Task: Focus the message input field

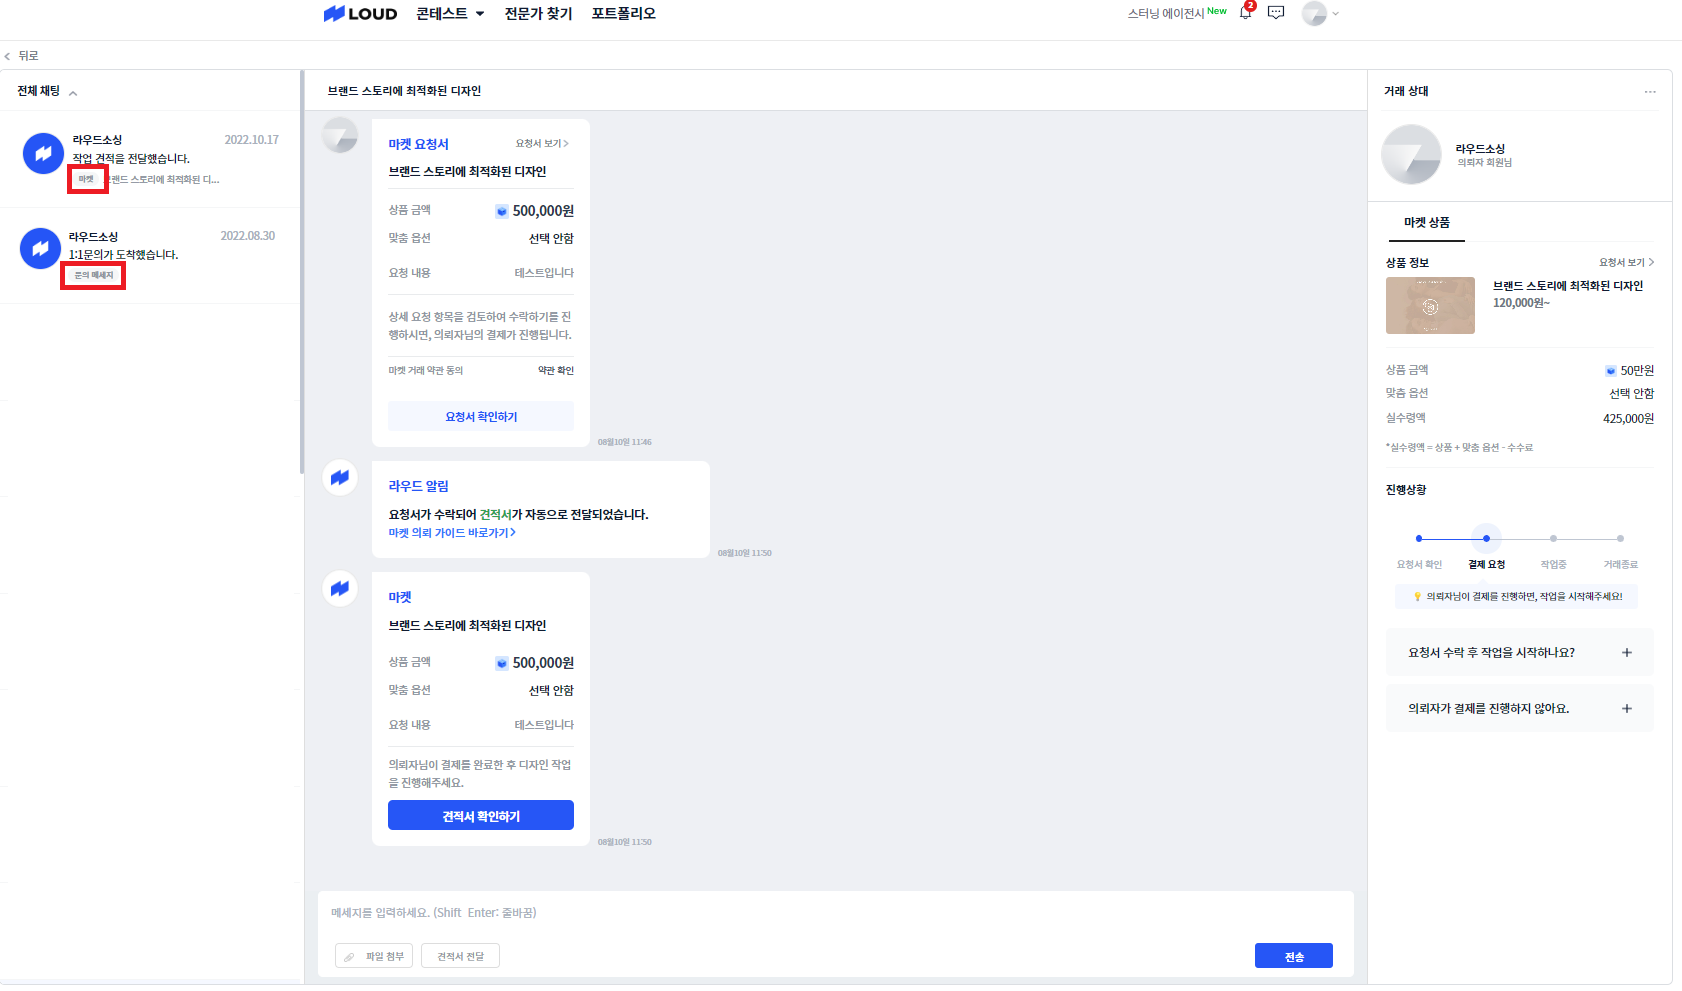Action: (836, 913)
